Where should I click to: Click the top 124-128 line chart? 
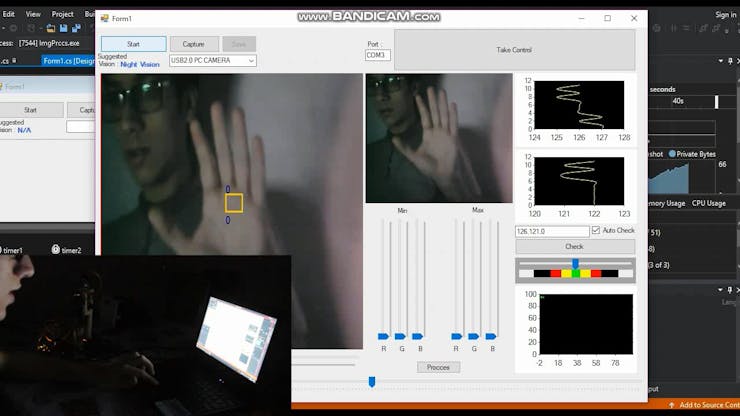(579, 105)
